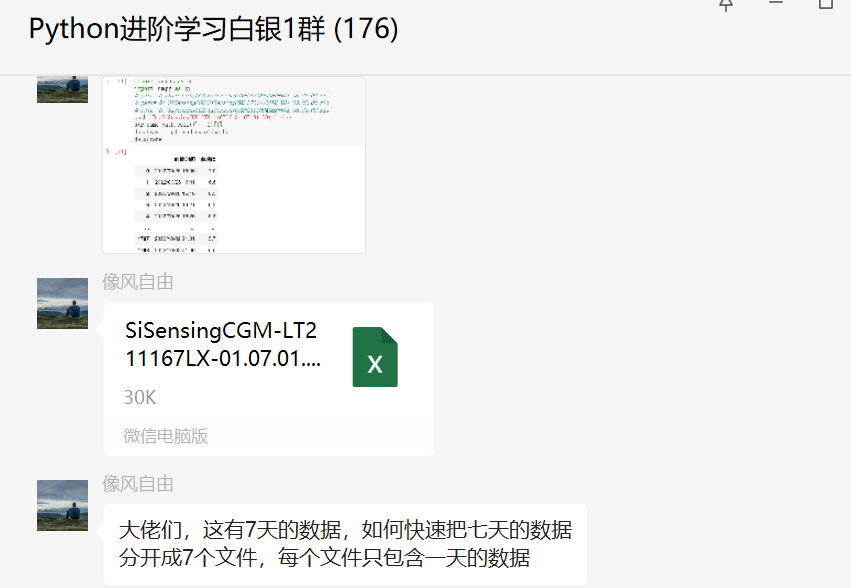Maximize the WeChat chat window
This screenshot has height=588, width=851.
click(825, 4)
